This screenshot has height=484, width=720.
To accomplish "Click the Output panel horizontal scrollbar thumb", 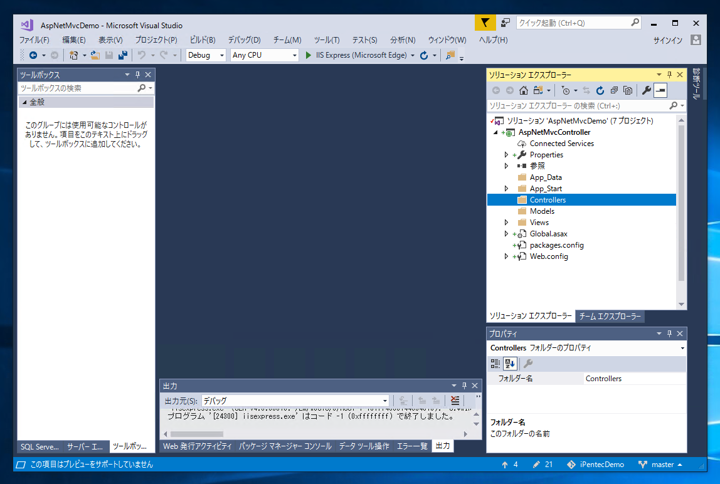I will click(197, 433).
